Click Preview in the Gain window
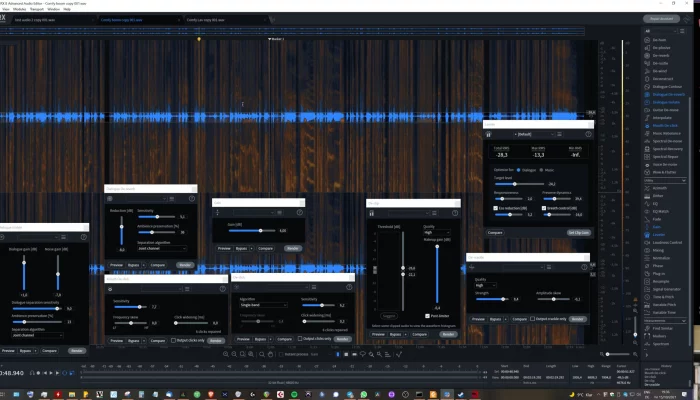The image size is (700, 400). coord(224,248)
